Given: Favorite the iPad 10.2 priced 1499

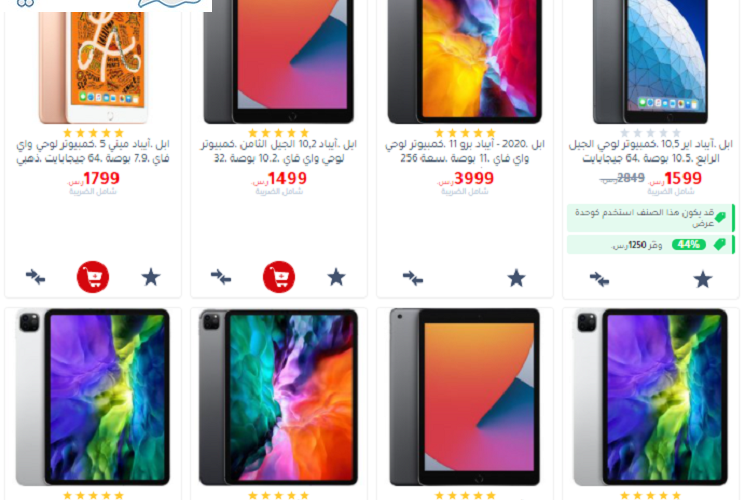Looking at the screenshot, I should [x=336, y=277].
